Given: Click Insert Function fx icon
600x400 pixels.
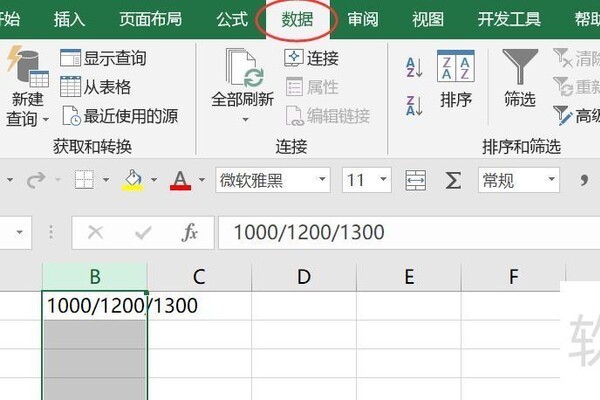Looking at the screenshot, I should click(190, 232).
